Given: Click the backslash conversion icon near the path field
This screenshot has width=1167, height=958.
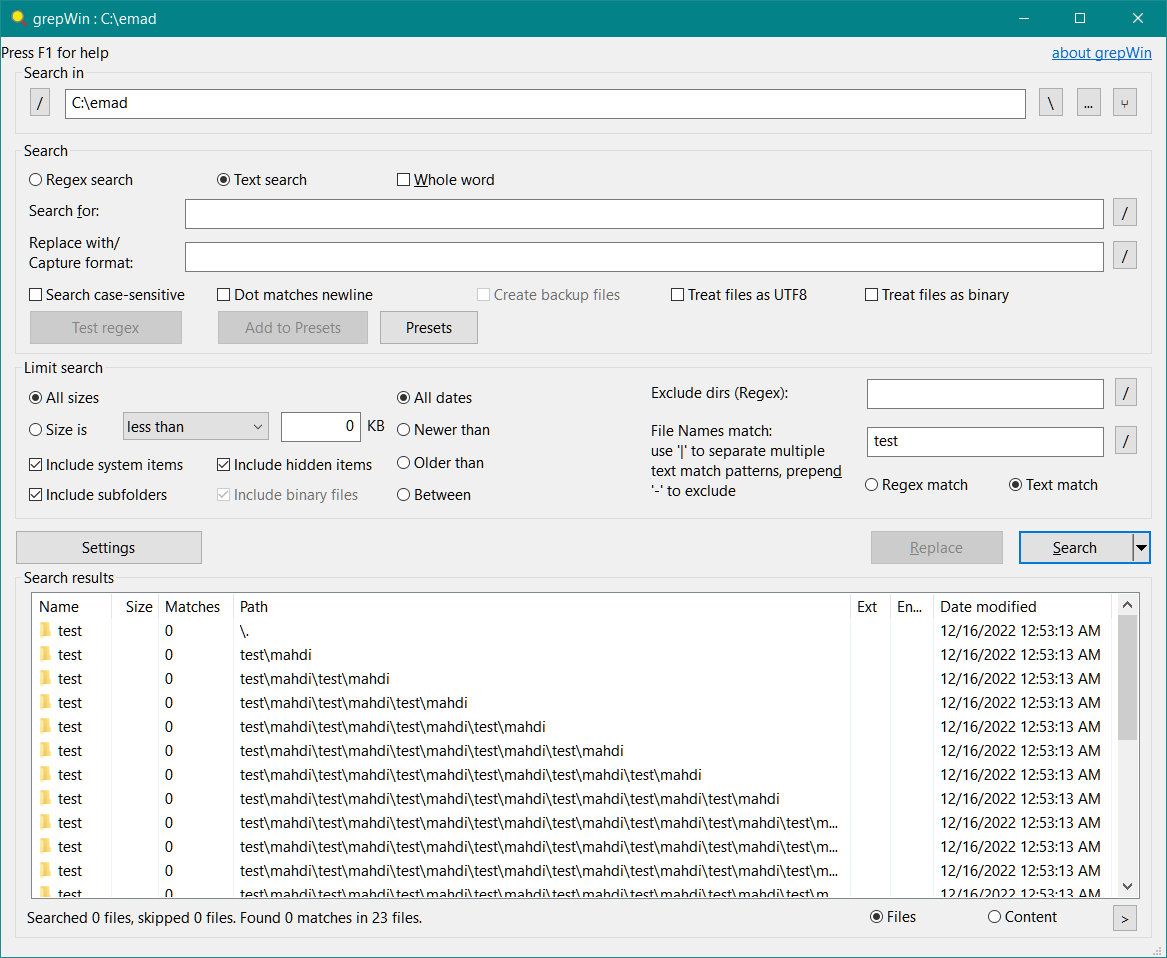Looking at the screenshot, I should click(x=1050, y=102).
